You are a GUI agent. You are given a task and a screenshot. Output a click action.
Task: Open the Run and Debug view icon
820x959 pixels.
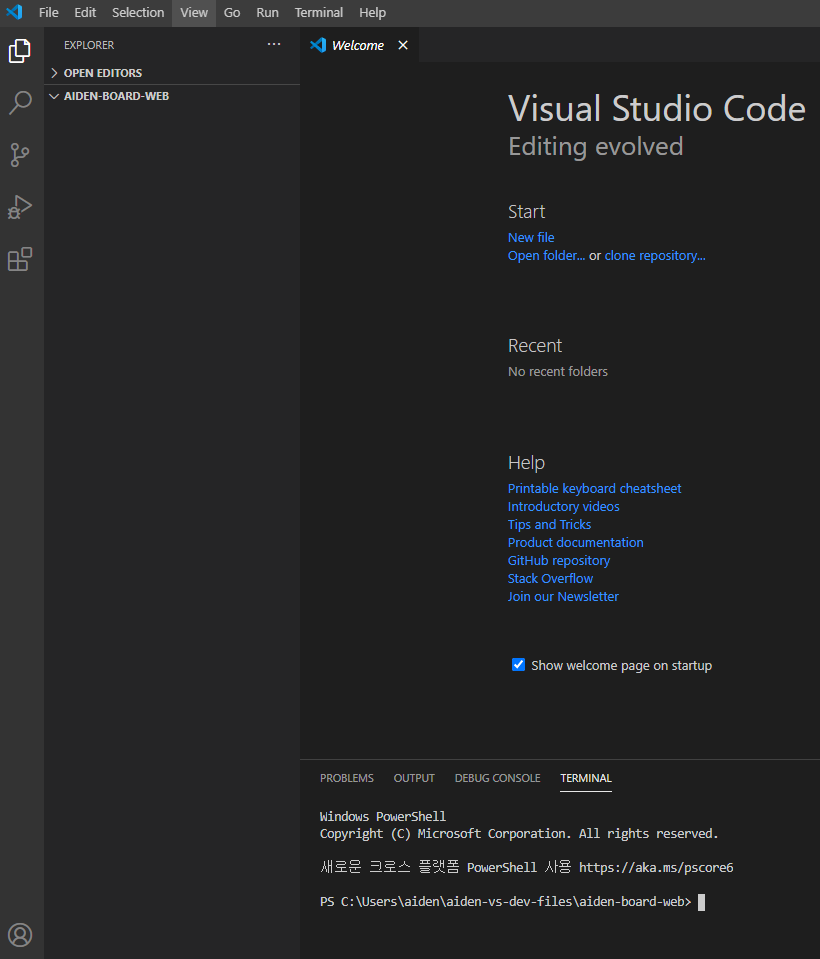point(20,207)
